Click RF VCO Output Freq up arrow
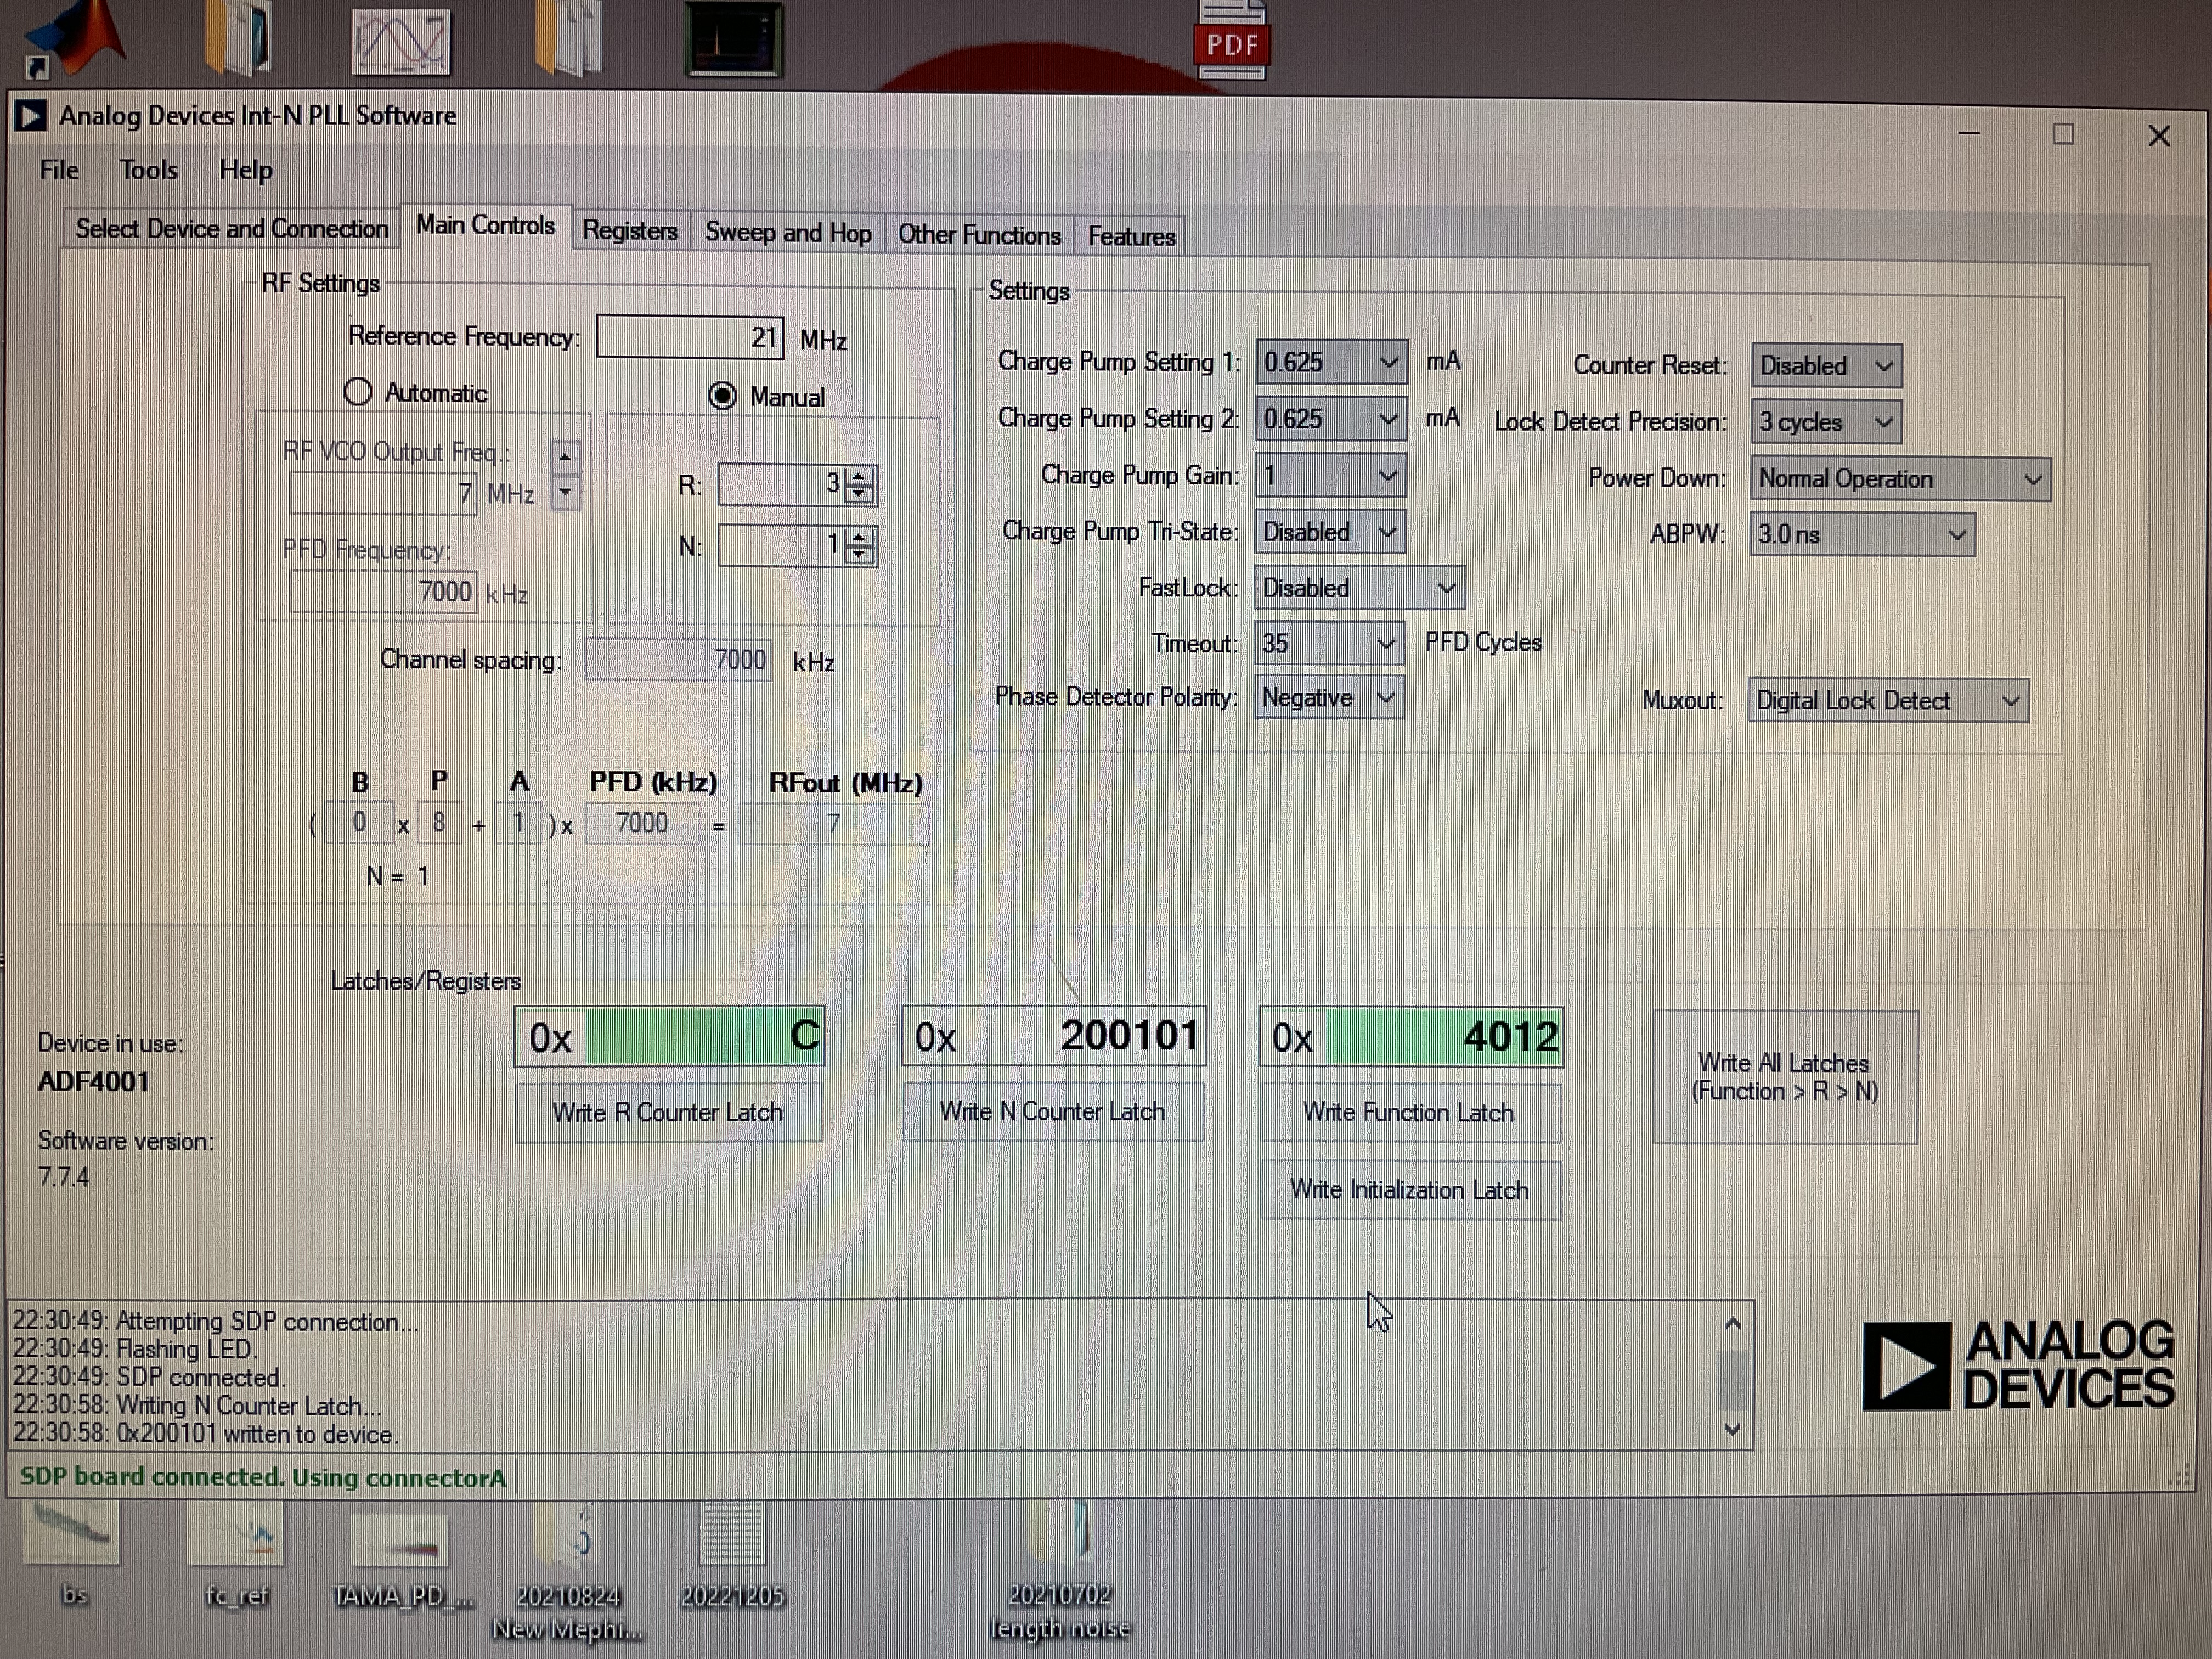 coord(566,457)
